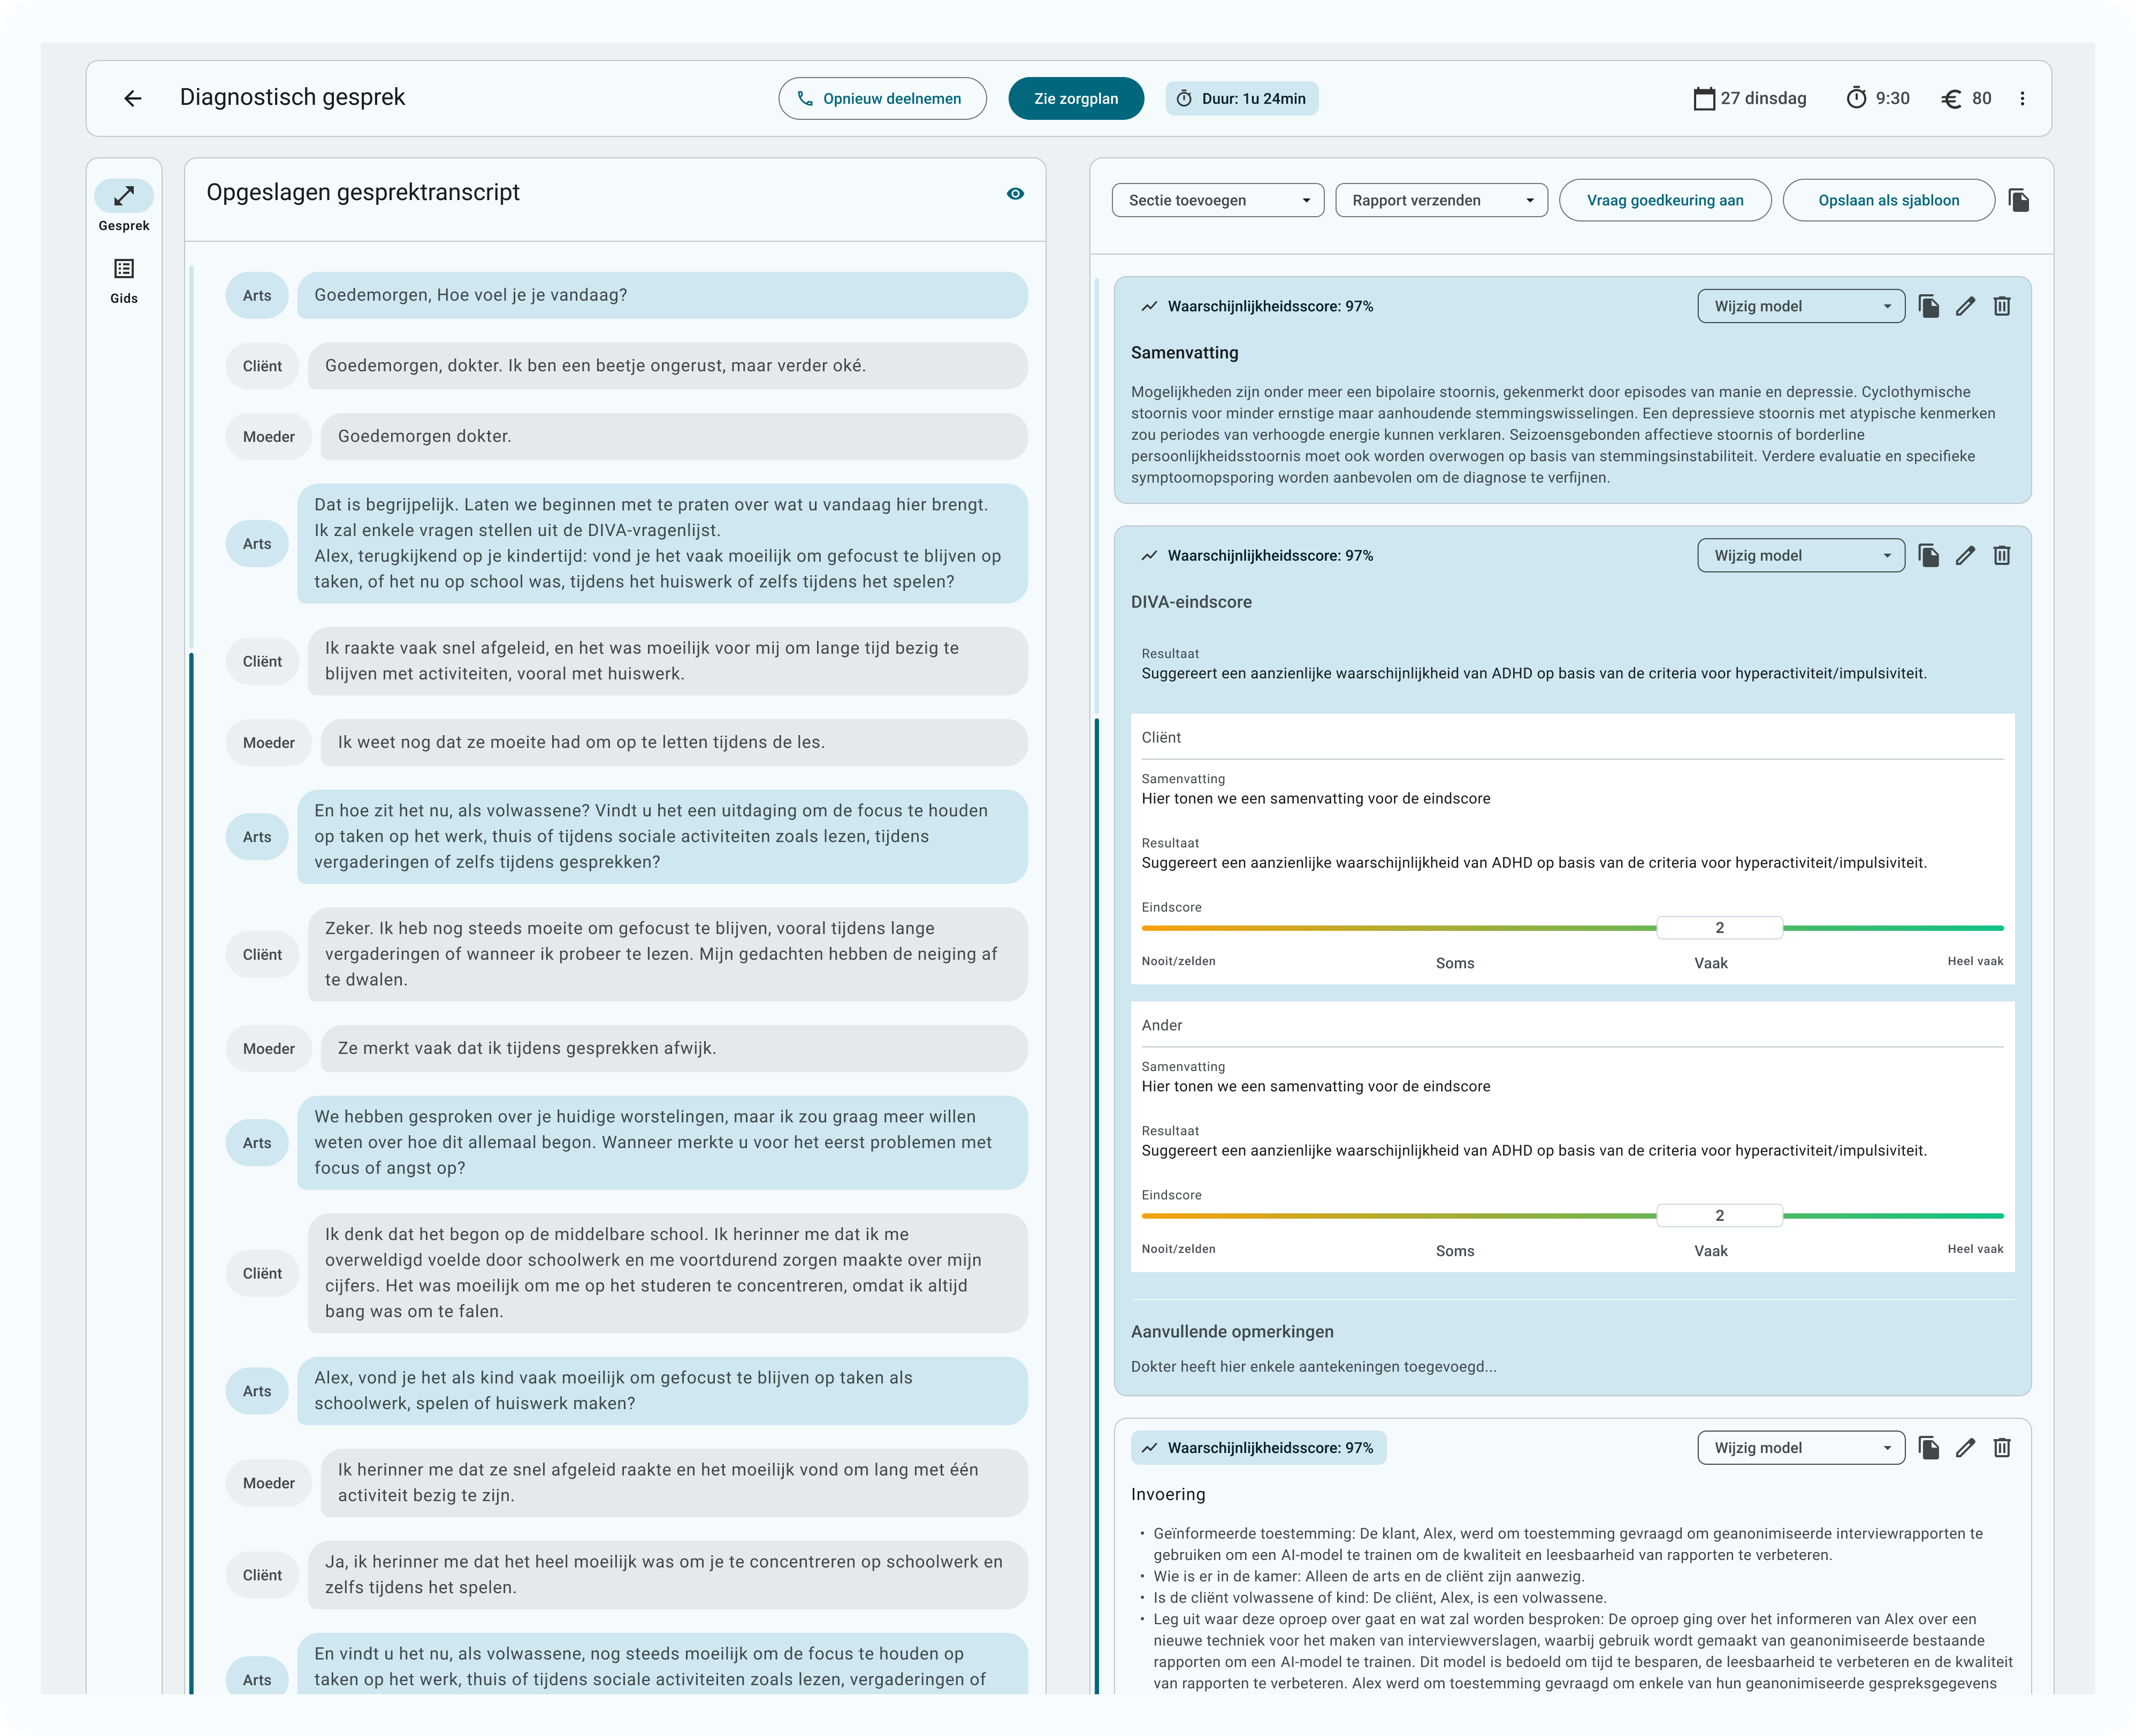Open the three-dot more options menu
This screenshot has width=2136, height=1736.
[x=2022, y=98]
